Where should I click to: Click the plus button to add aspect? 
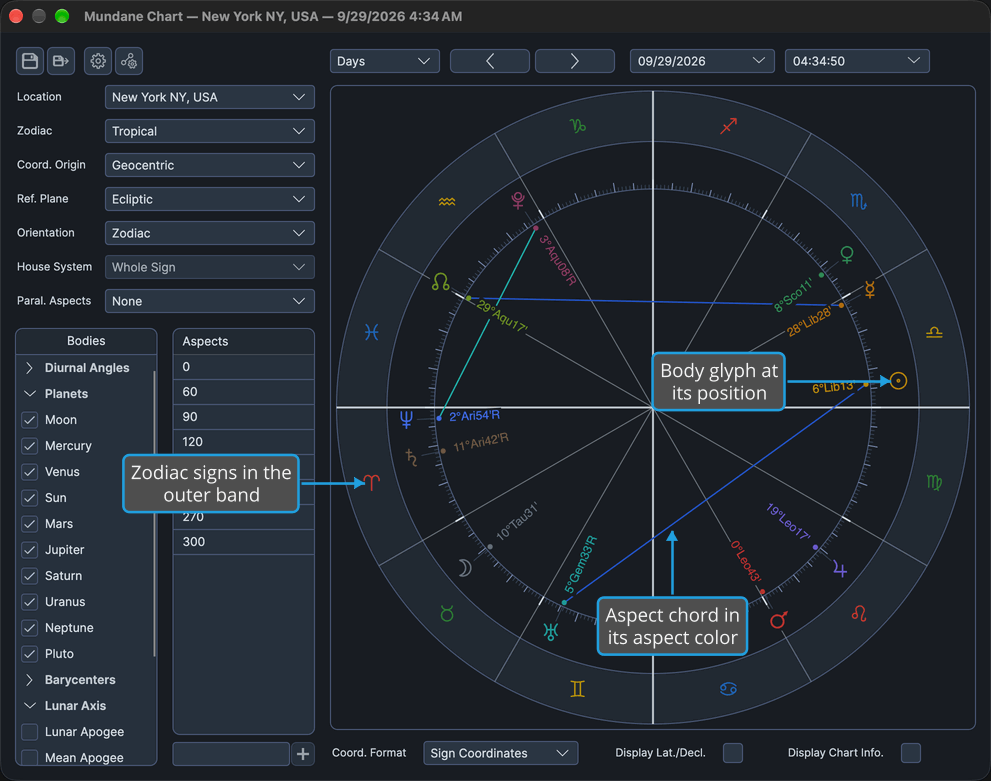coord(303,754)
